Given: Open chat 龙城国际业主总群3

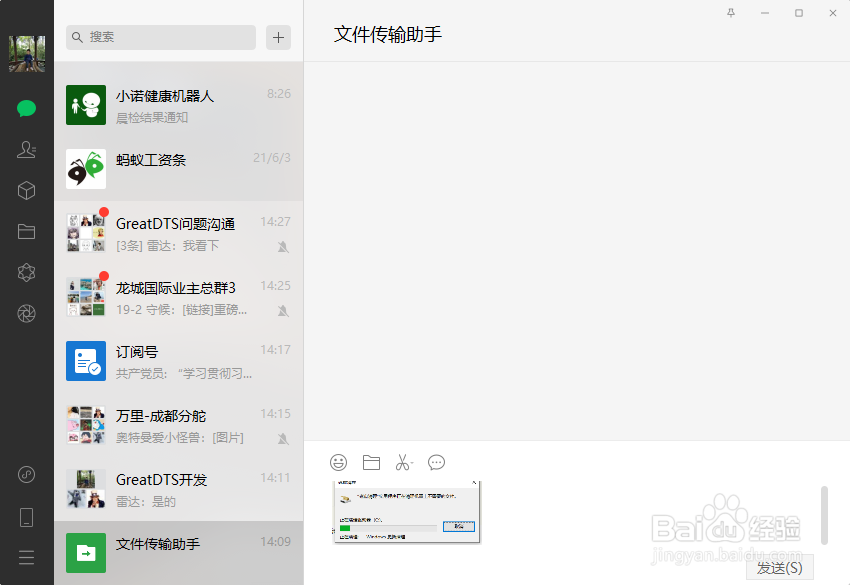Looking at the screenshot, I should pyautogui.click(x=178, y=297).
